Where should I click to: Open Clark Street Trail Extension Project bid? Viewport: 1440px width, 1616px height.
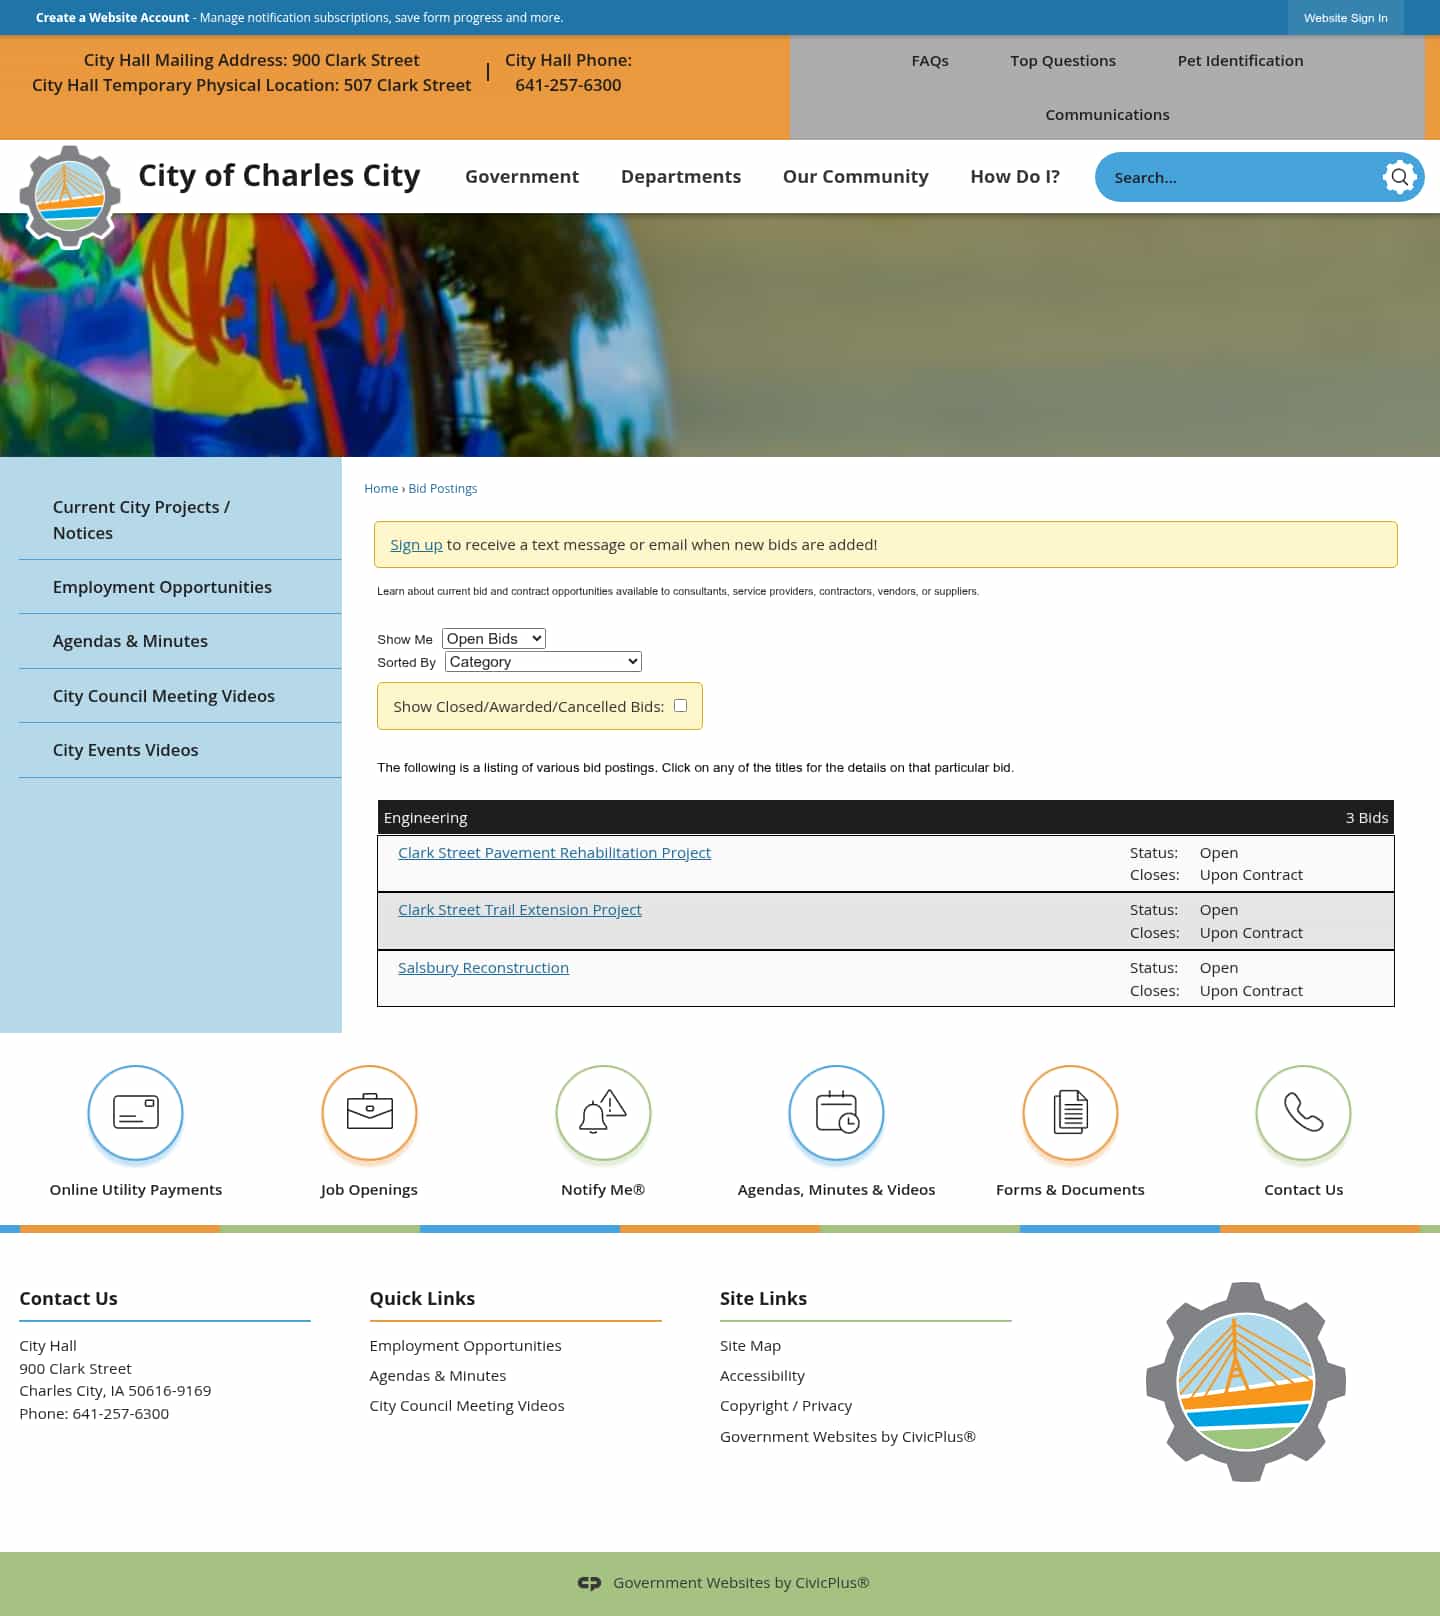(520, 910)
